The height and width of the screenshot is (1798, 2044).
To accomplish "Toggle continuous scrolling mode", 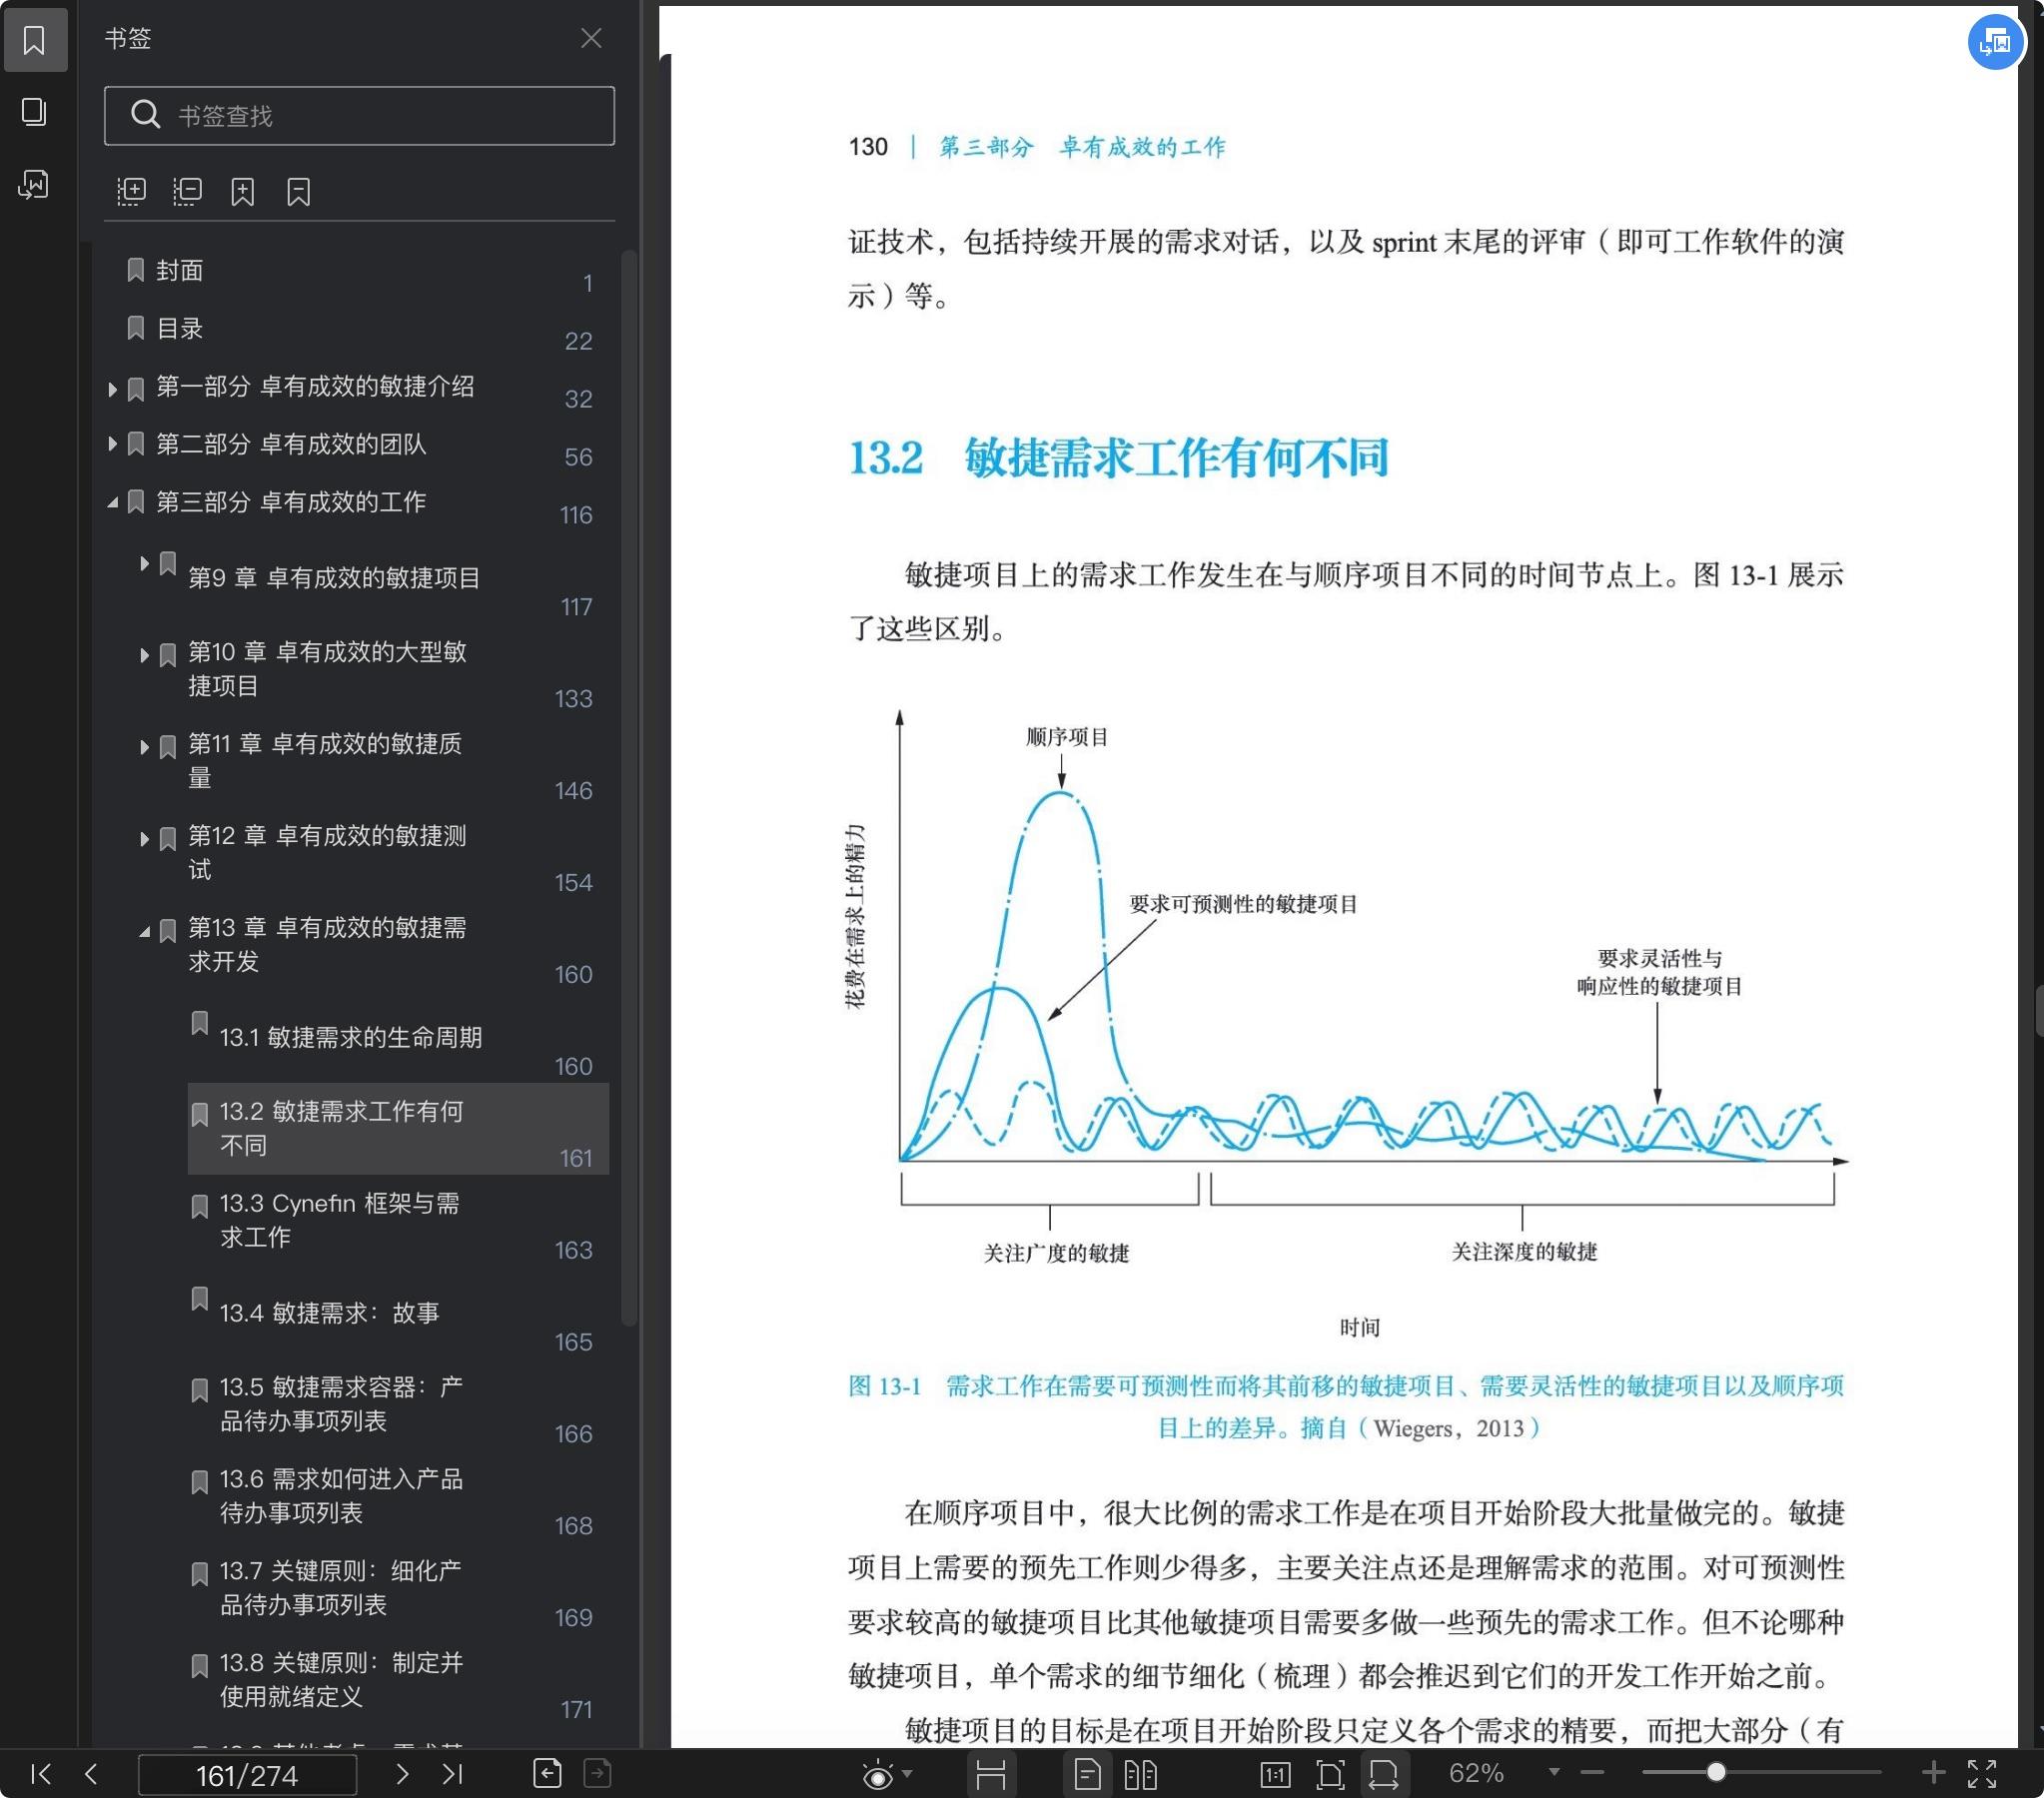I will tap(990, 1775).
